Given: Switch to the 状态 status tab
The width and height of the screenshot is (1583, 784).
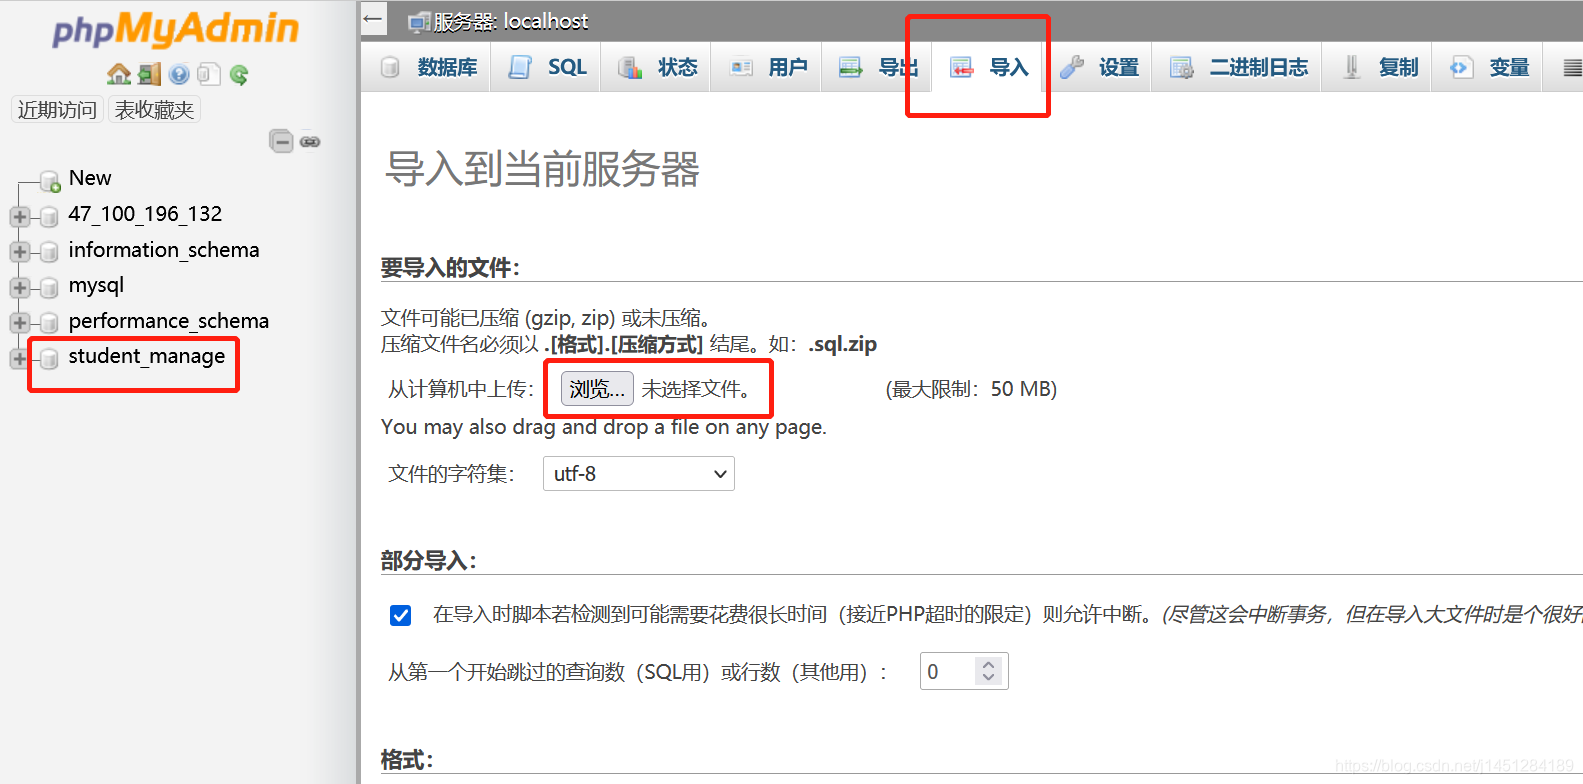Looking at the screenshot, I should [656, 67].
